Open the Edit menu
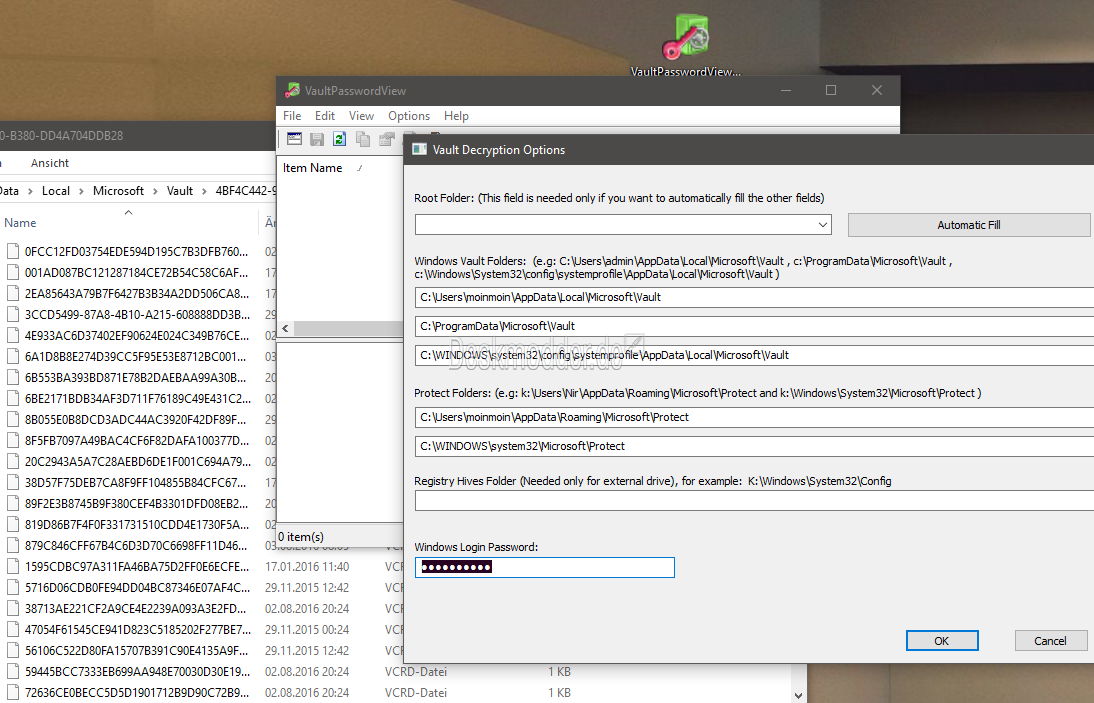Viewport: 1094px width, 703px height. click(x=324, y=116)
